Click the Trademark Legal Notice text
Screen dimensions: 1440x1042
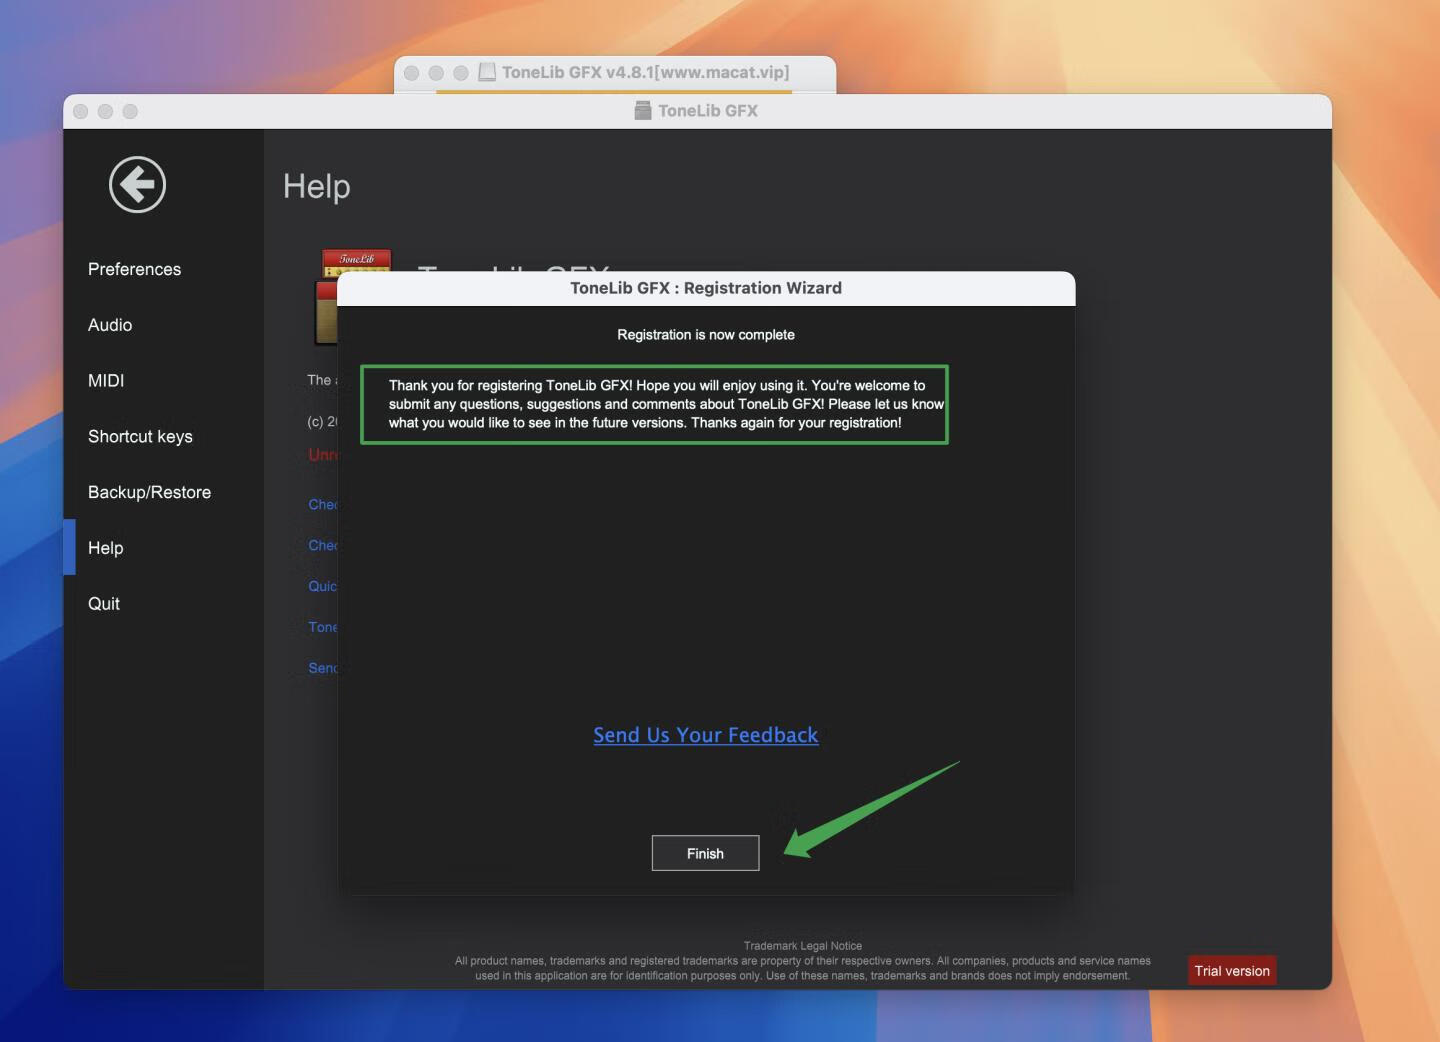pyautogui.click(x=803, y=946)
